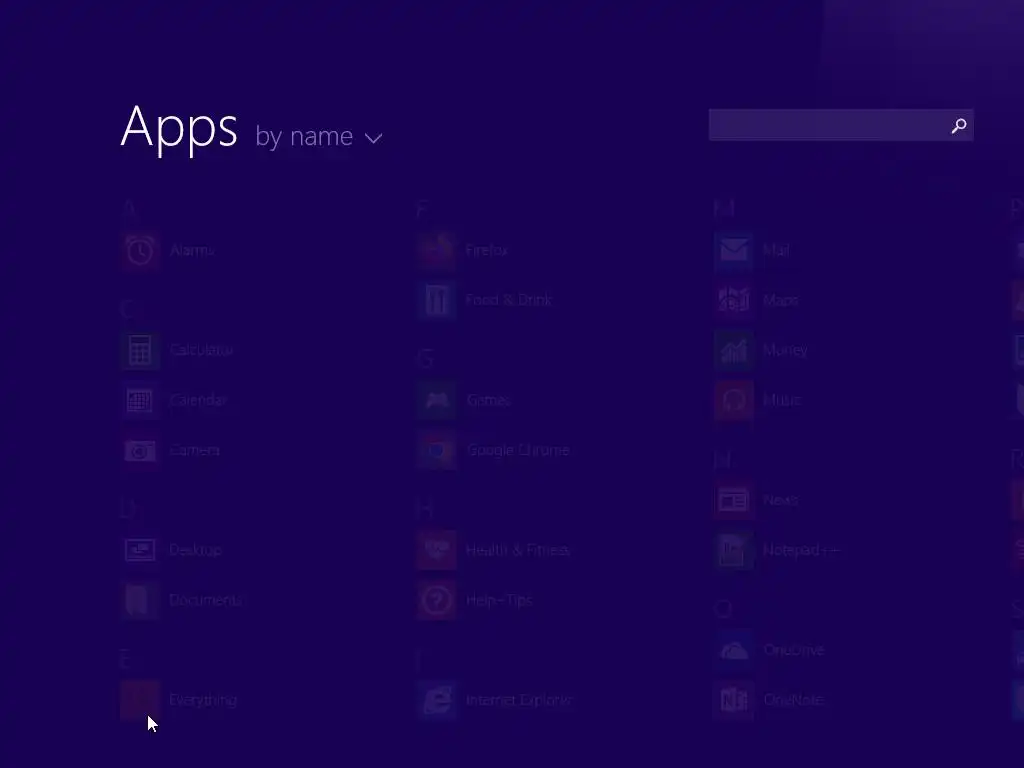Viewport: 1024px width, 768px height.
Task: Click the 'M' group letter header
Action: (x=724, y=209)
